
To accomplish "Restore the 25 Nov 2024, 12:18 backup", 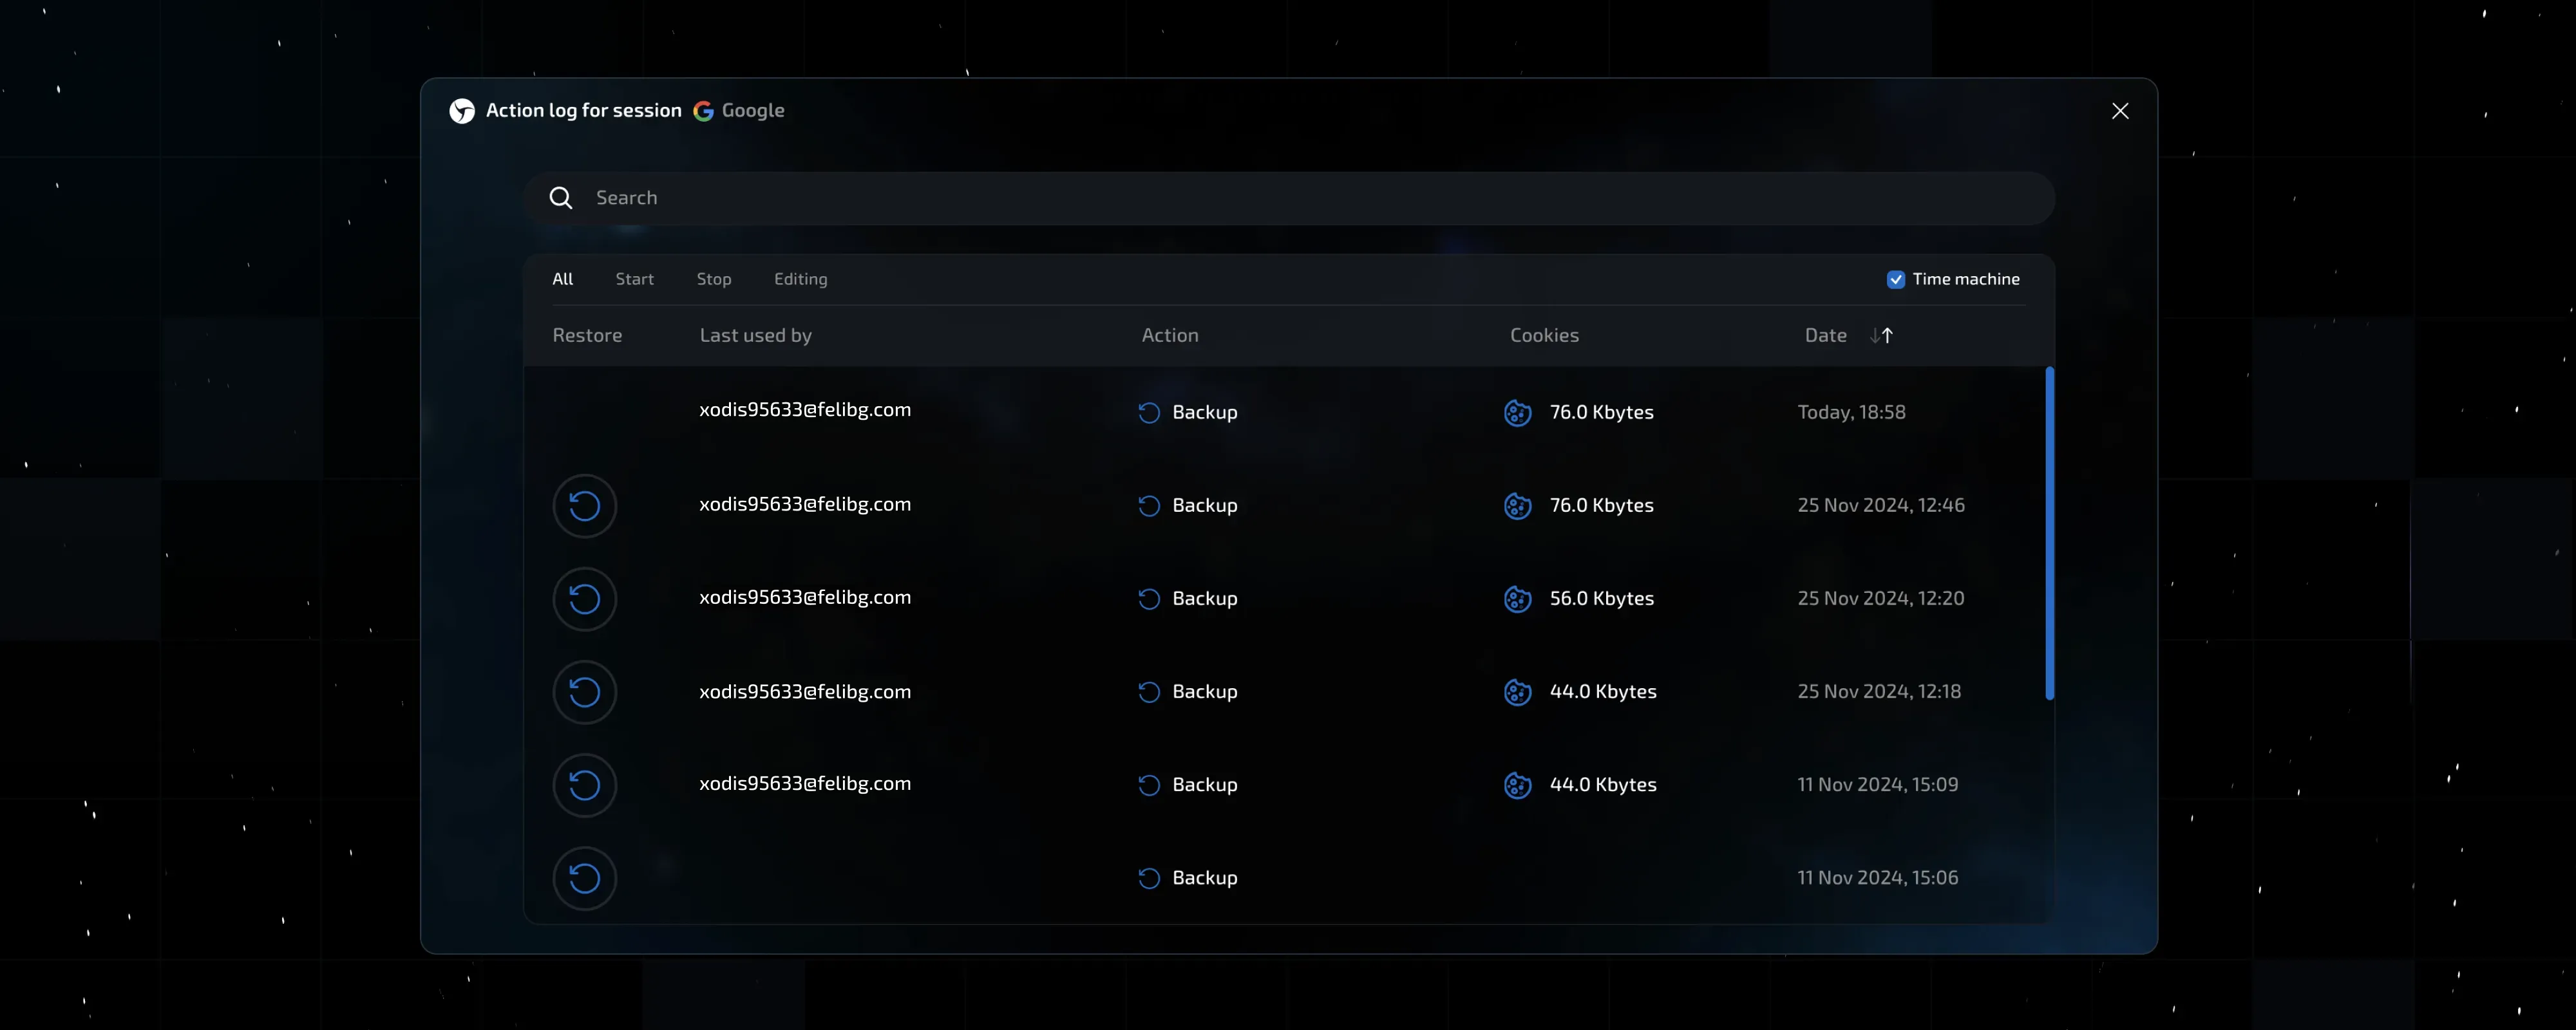I will 584,692.
